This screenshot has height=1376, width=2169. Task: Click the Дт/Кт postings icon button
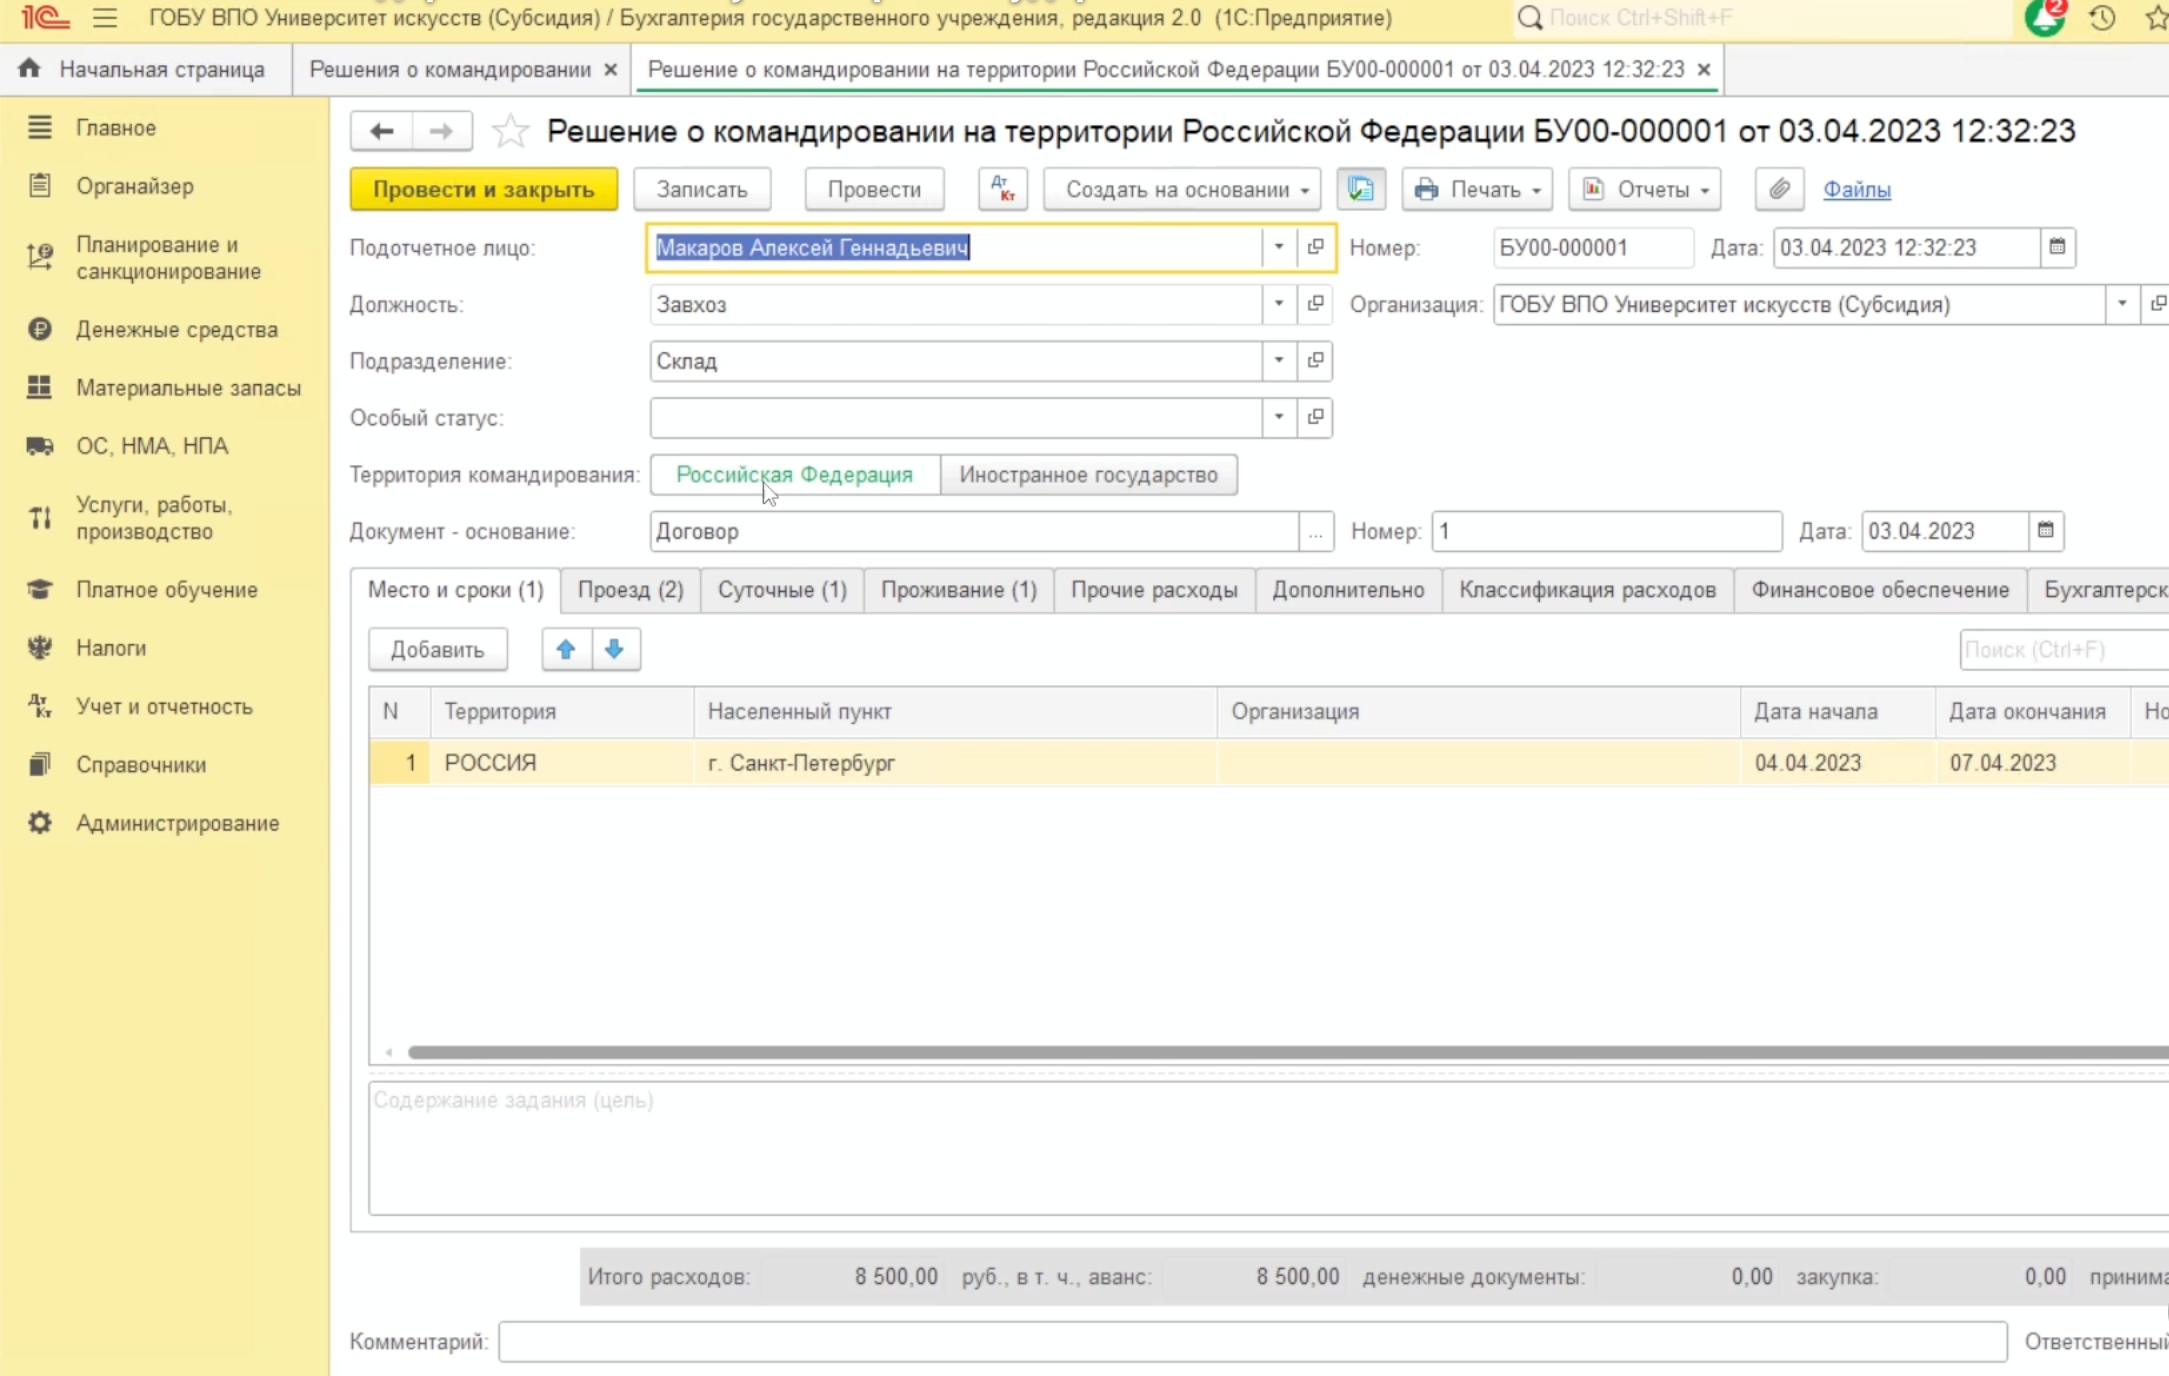[x=1002, y=189]
